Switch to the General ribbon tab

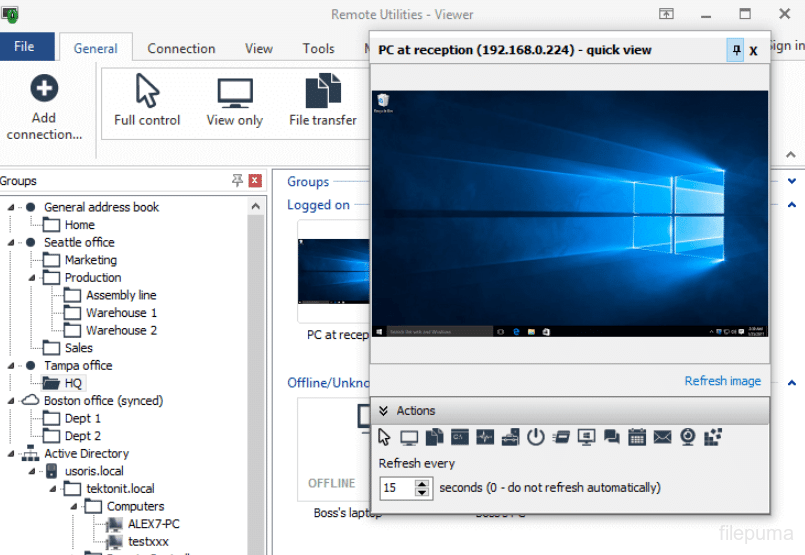(x=95, y=48)
